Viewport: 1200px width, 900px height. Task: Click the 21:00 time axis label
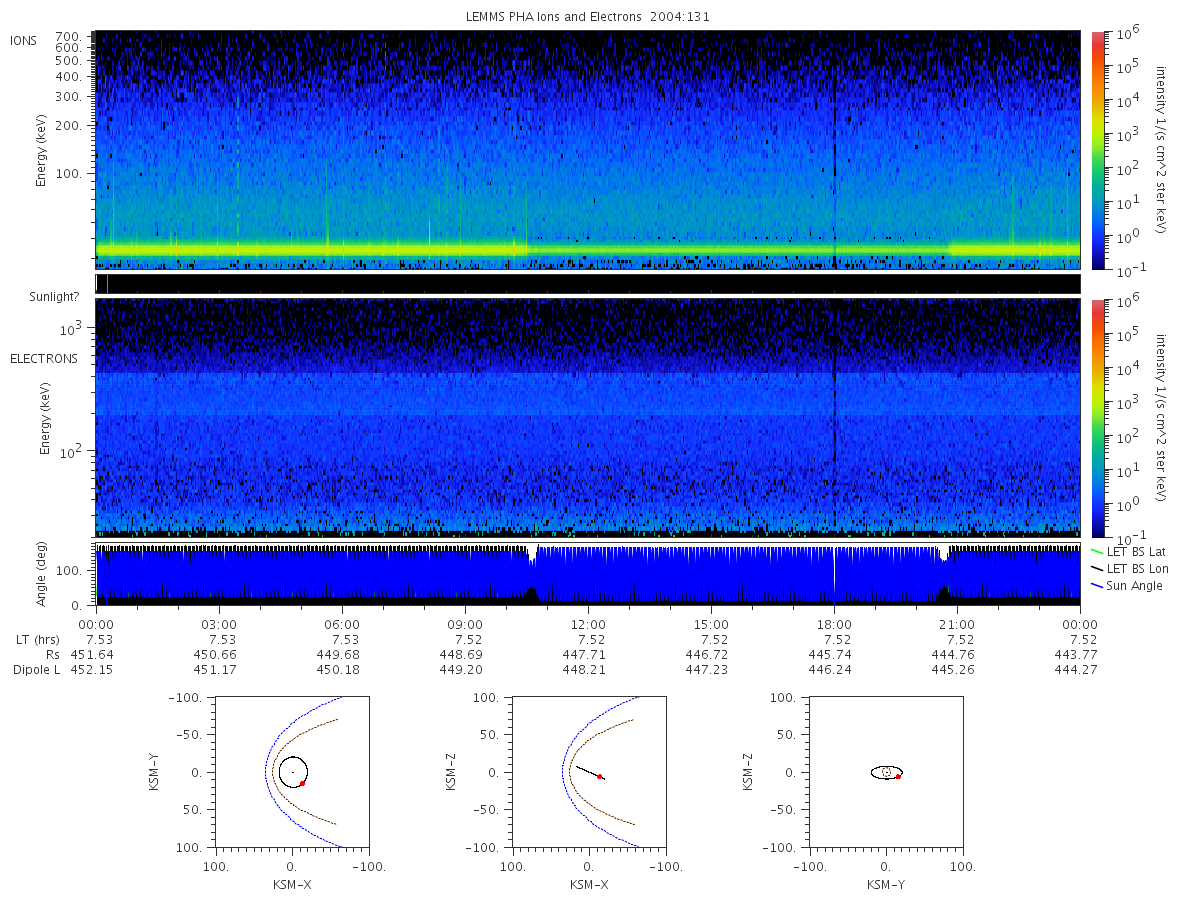click(x=958, y=625)
